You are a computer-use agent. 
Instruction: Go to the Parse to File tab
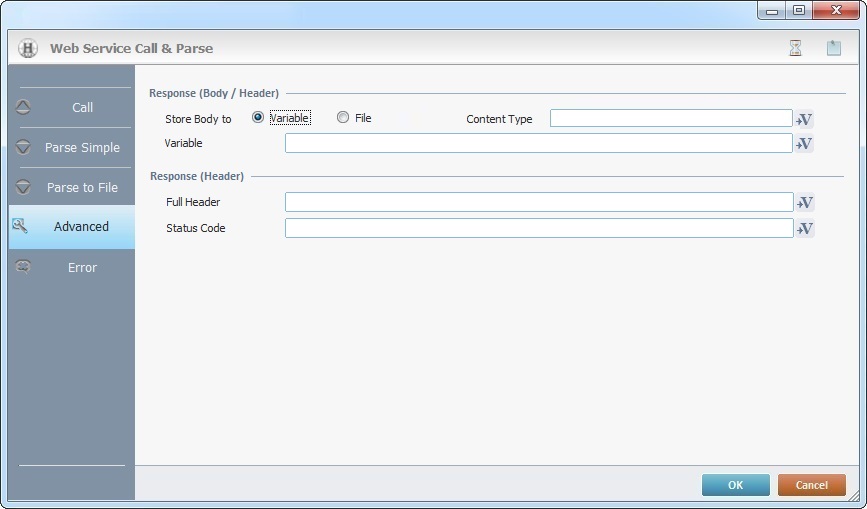pyautogui.click(x=82, y=188)
